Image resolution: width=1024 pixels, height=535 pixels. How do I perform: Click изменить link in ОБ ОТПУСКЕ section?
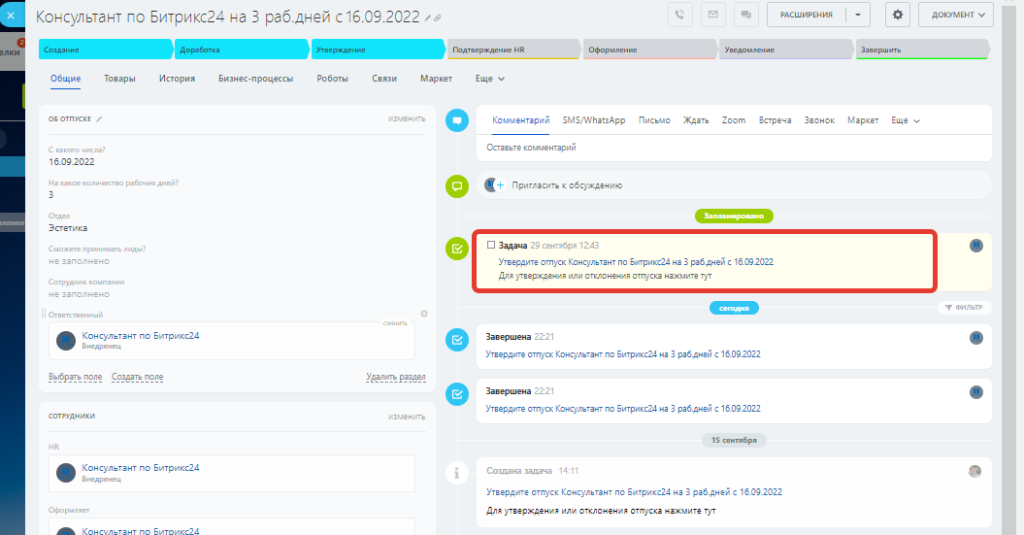406,119
